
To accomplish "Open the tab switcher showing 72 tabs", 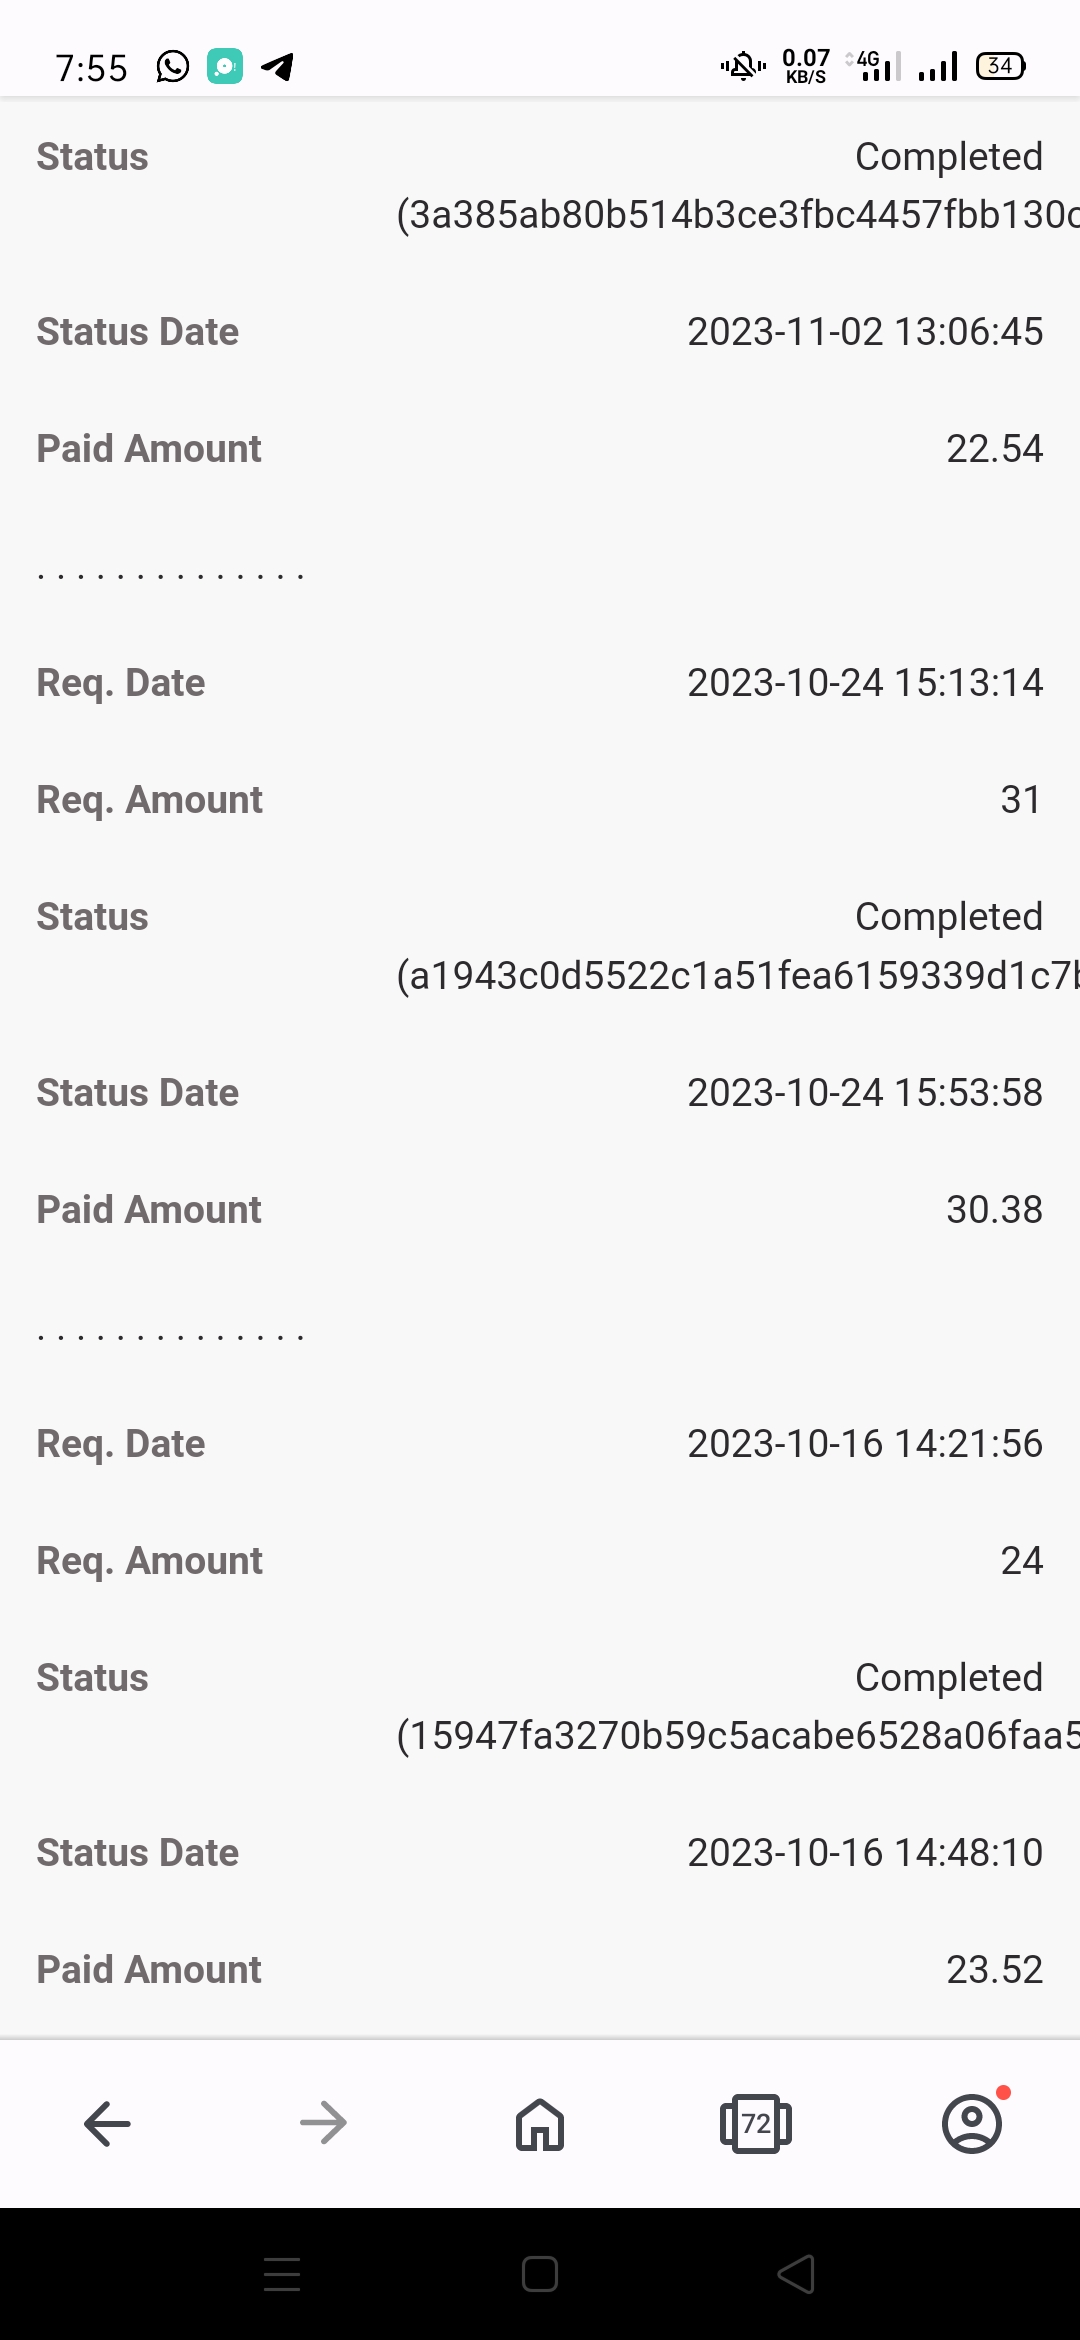I will tap(756, 2123).
